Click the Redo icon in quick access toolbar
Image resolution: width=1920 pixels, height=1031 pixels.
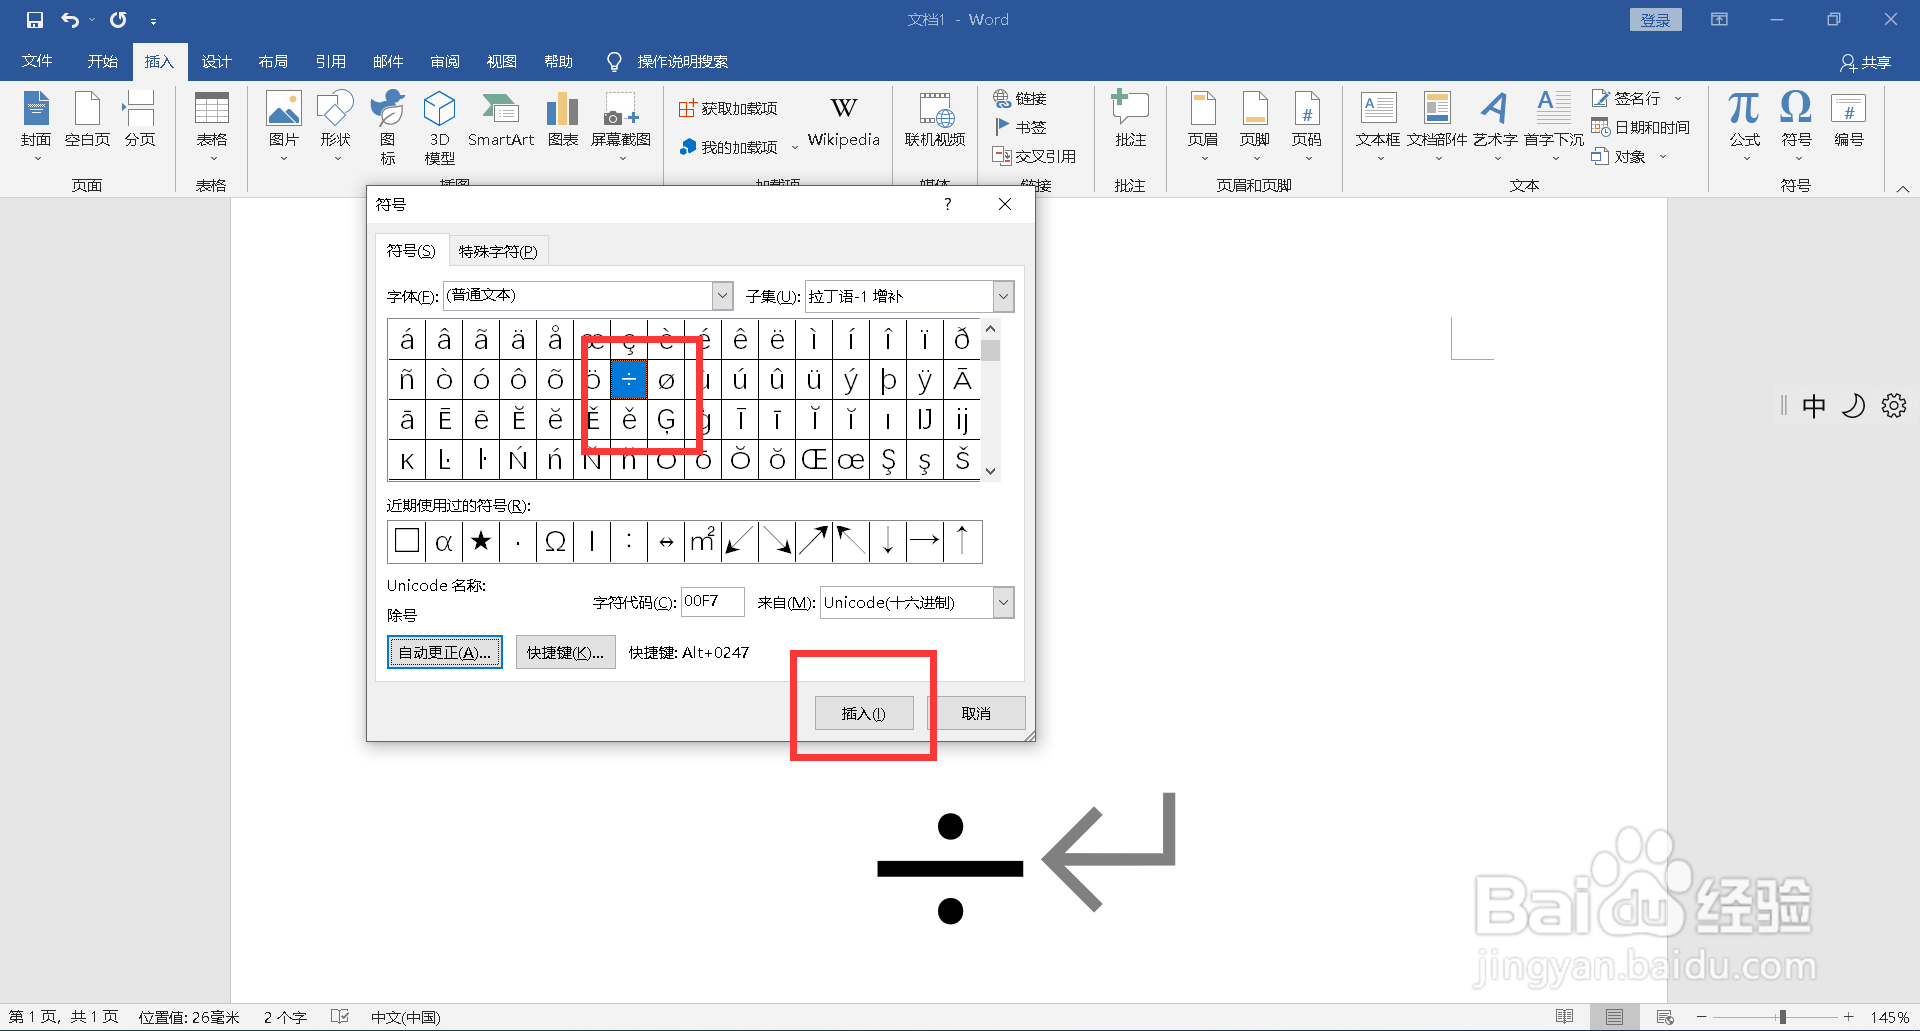point(118,20)
